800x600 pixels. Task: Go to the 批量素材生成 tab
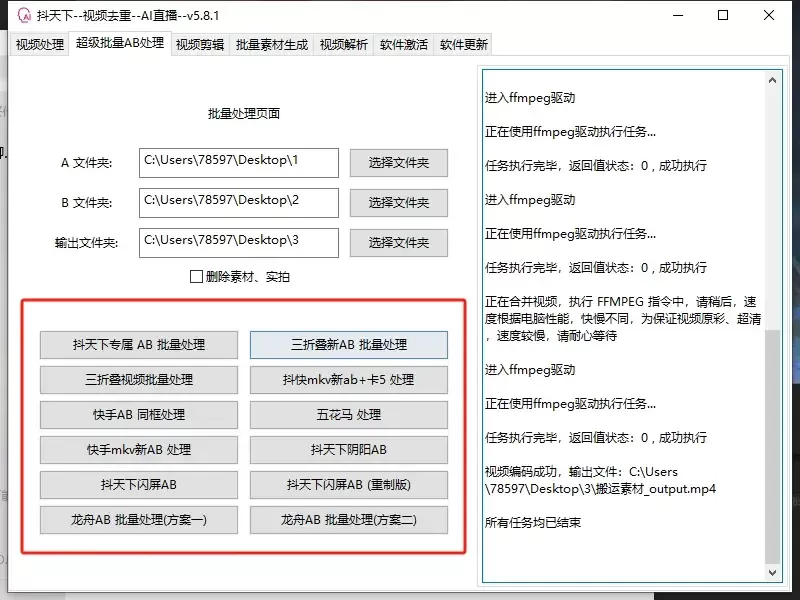pos(271,45)
